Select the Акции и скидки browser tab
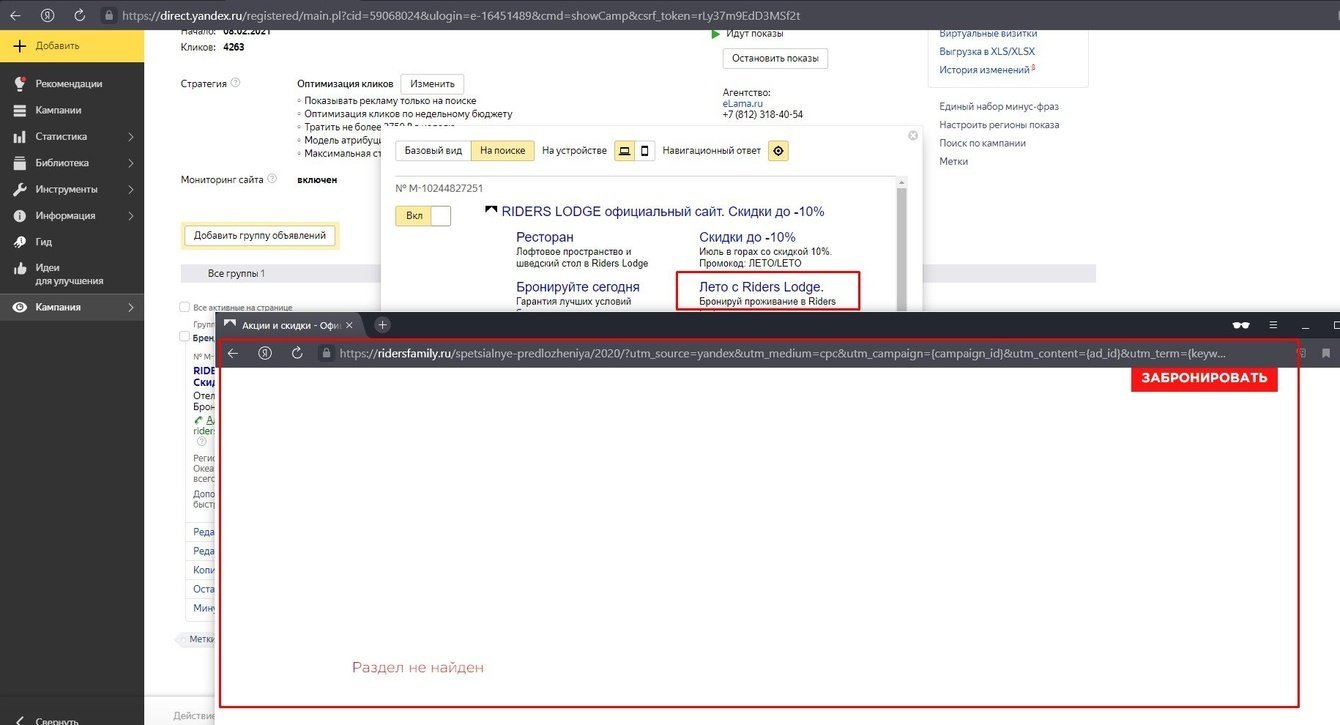The image size is (1340, 725). [x=290, y=325]
